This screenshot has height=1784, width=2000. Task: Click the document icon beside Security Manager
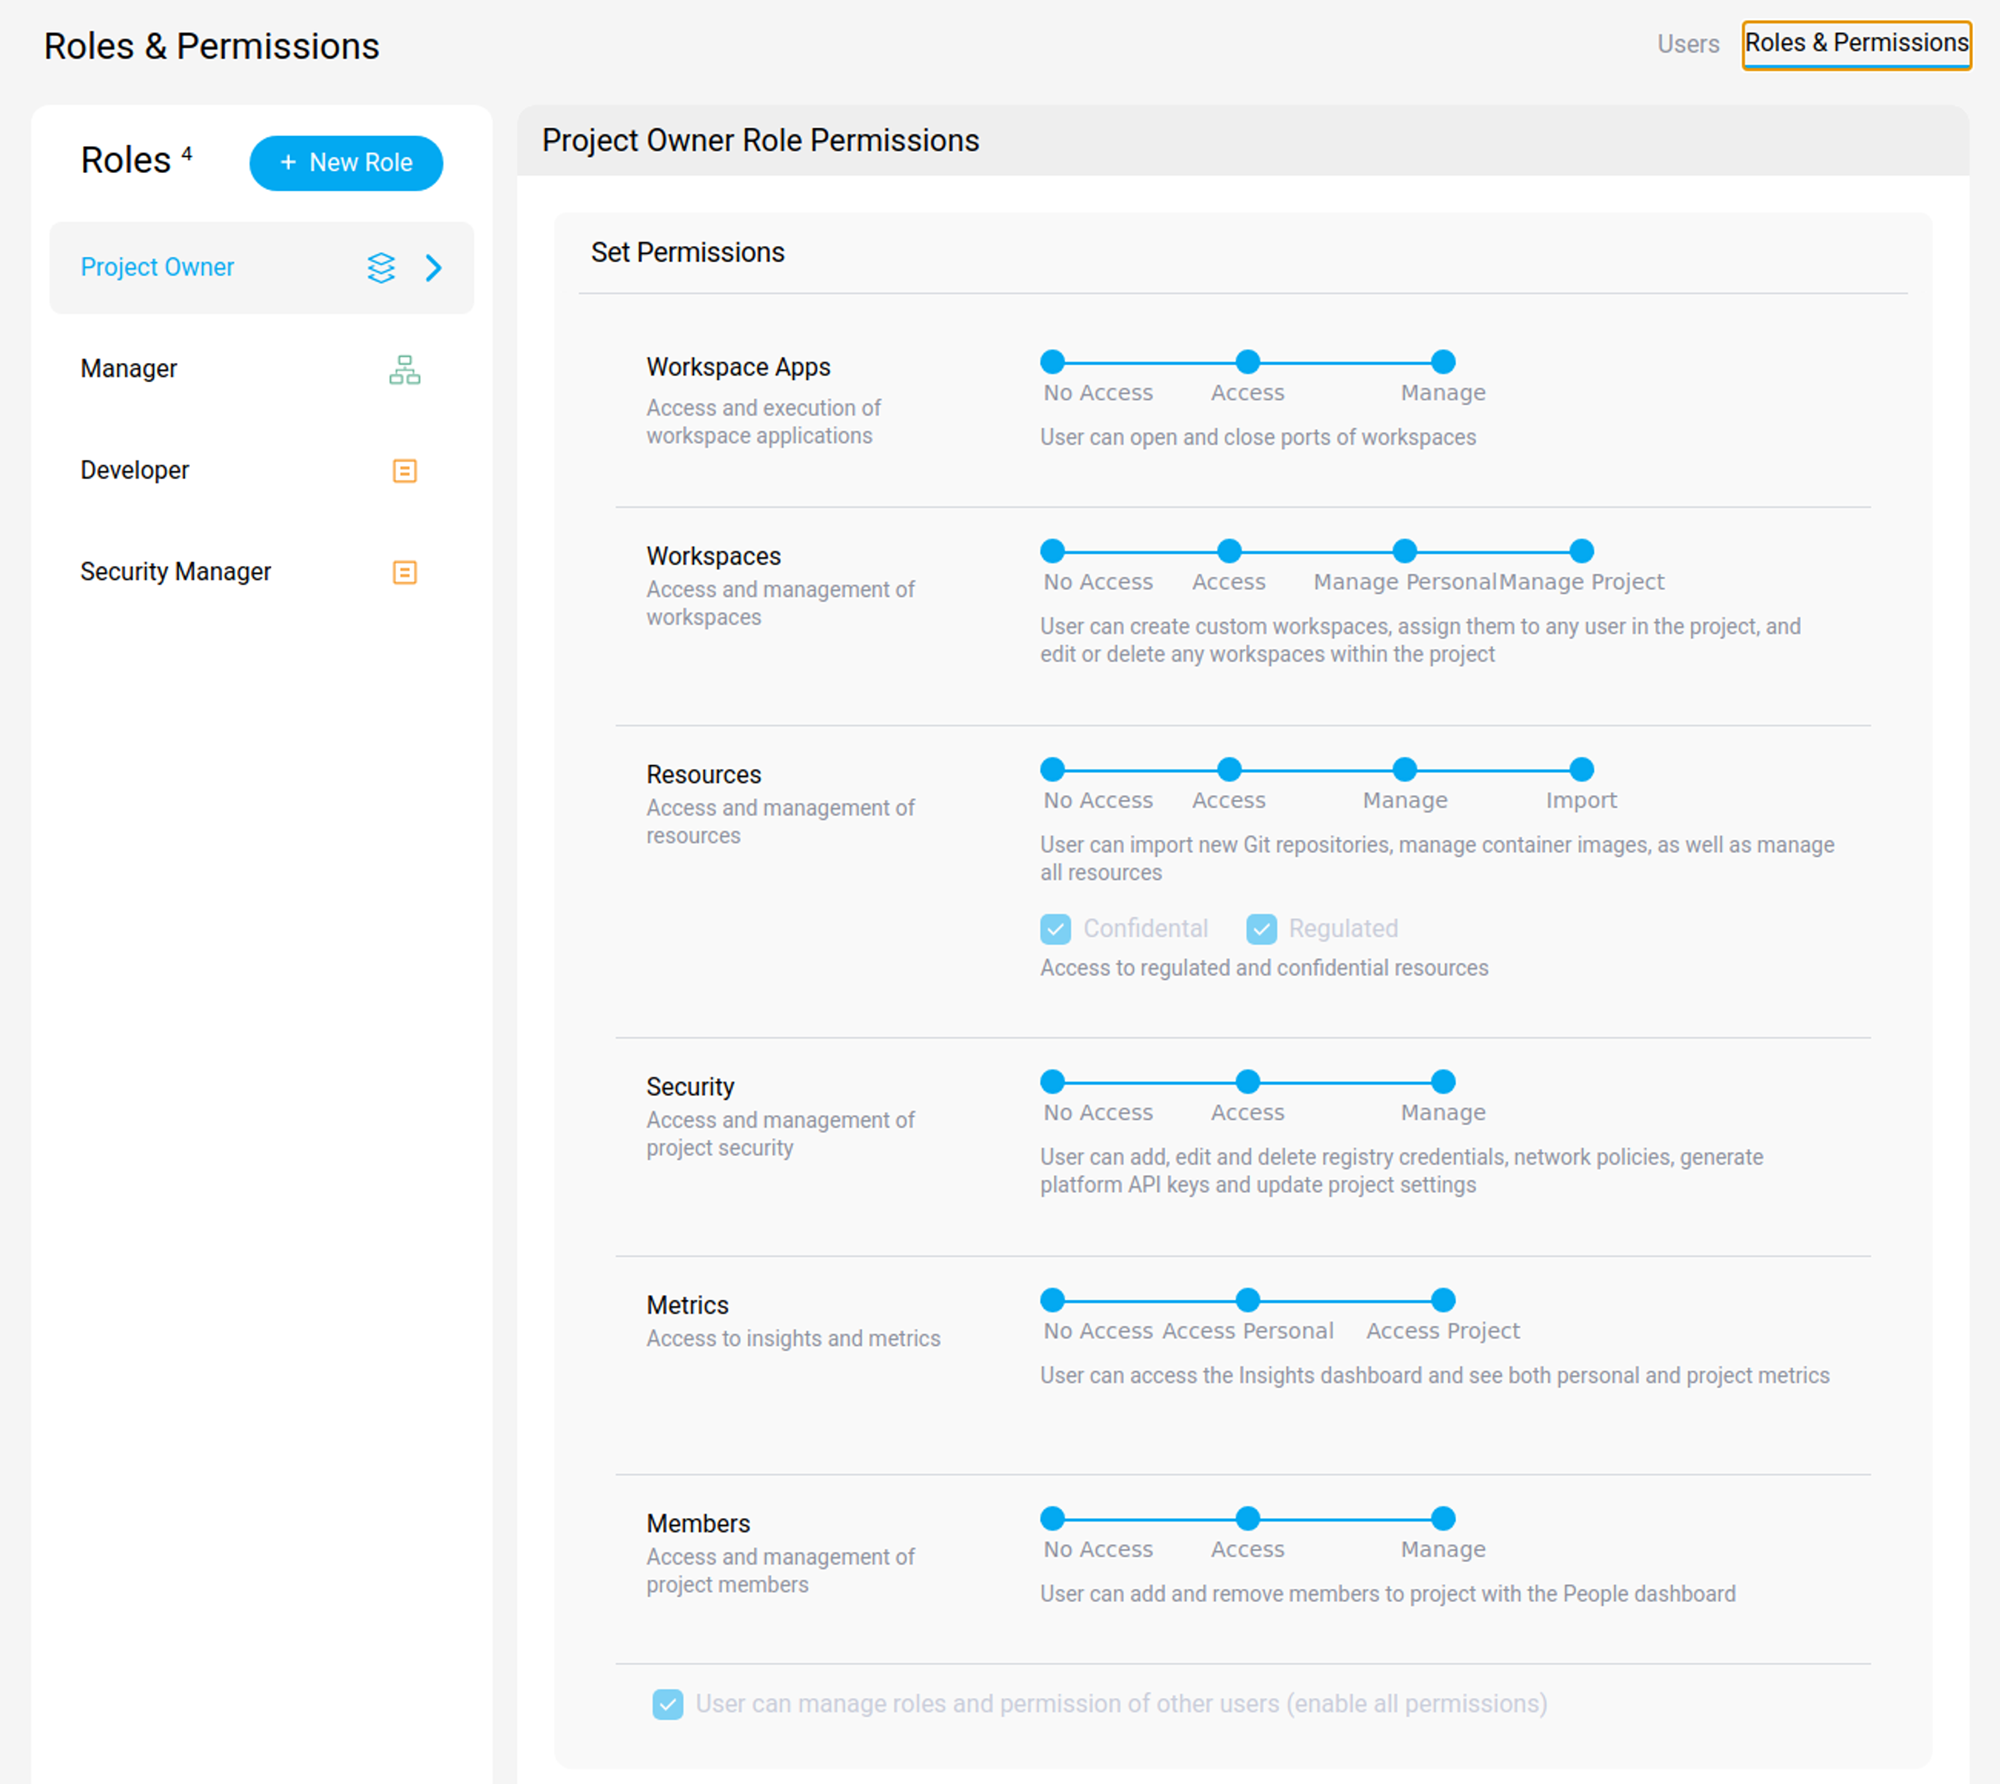tap(404, 572)
